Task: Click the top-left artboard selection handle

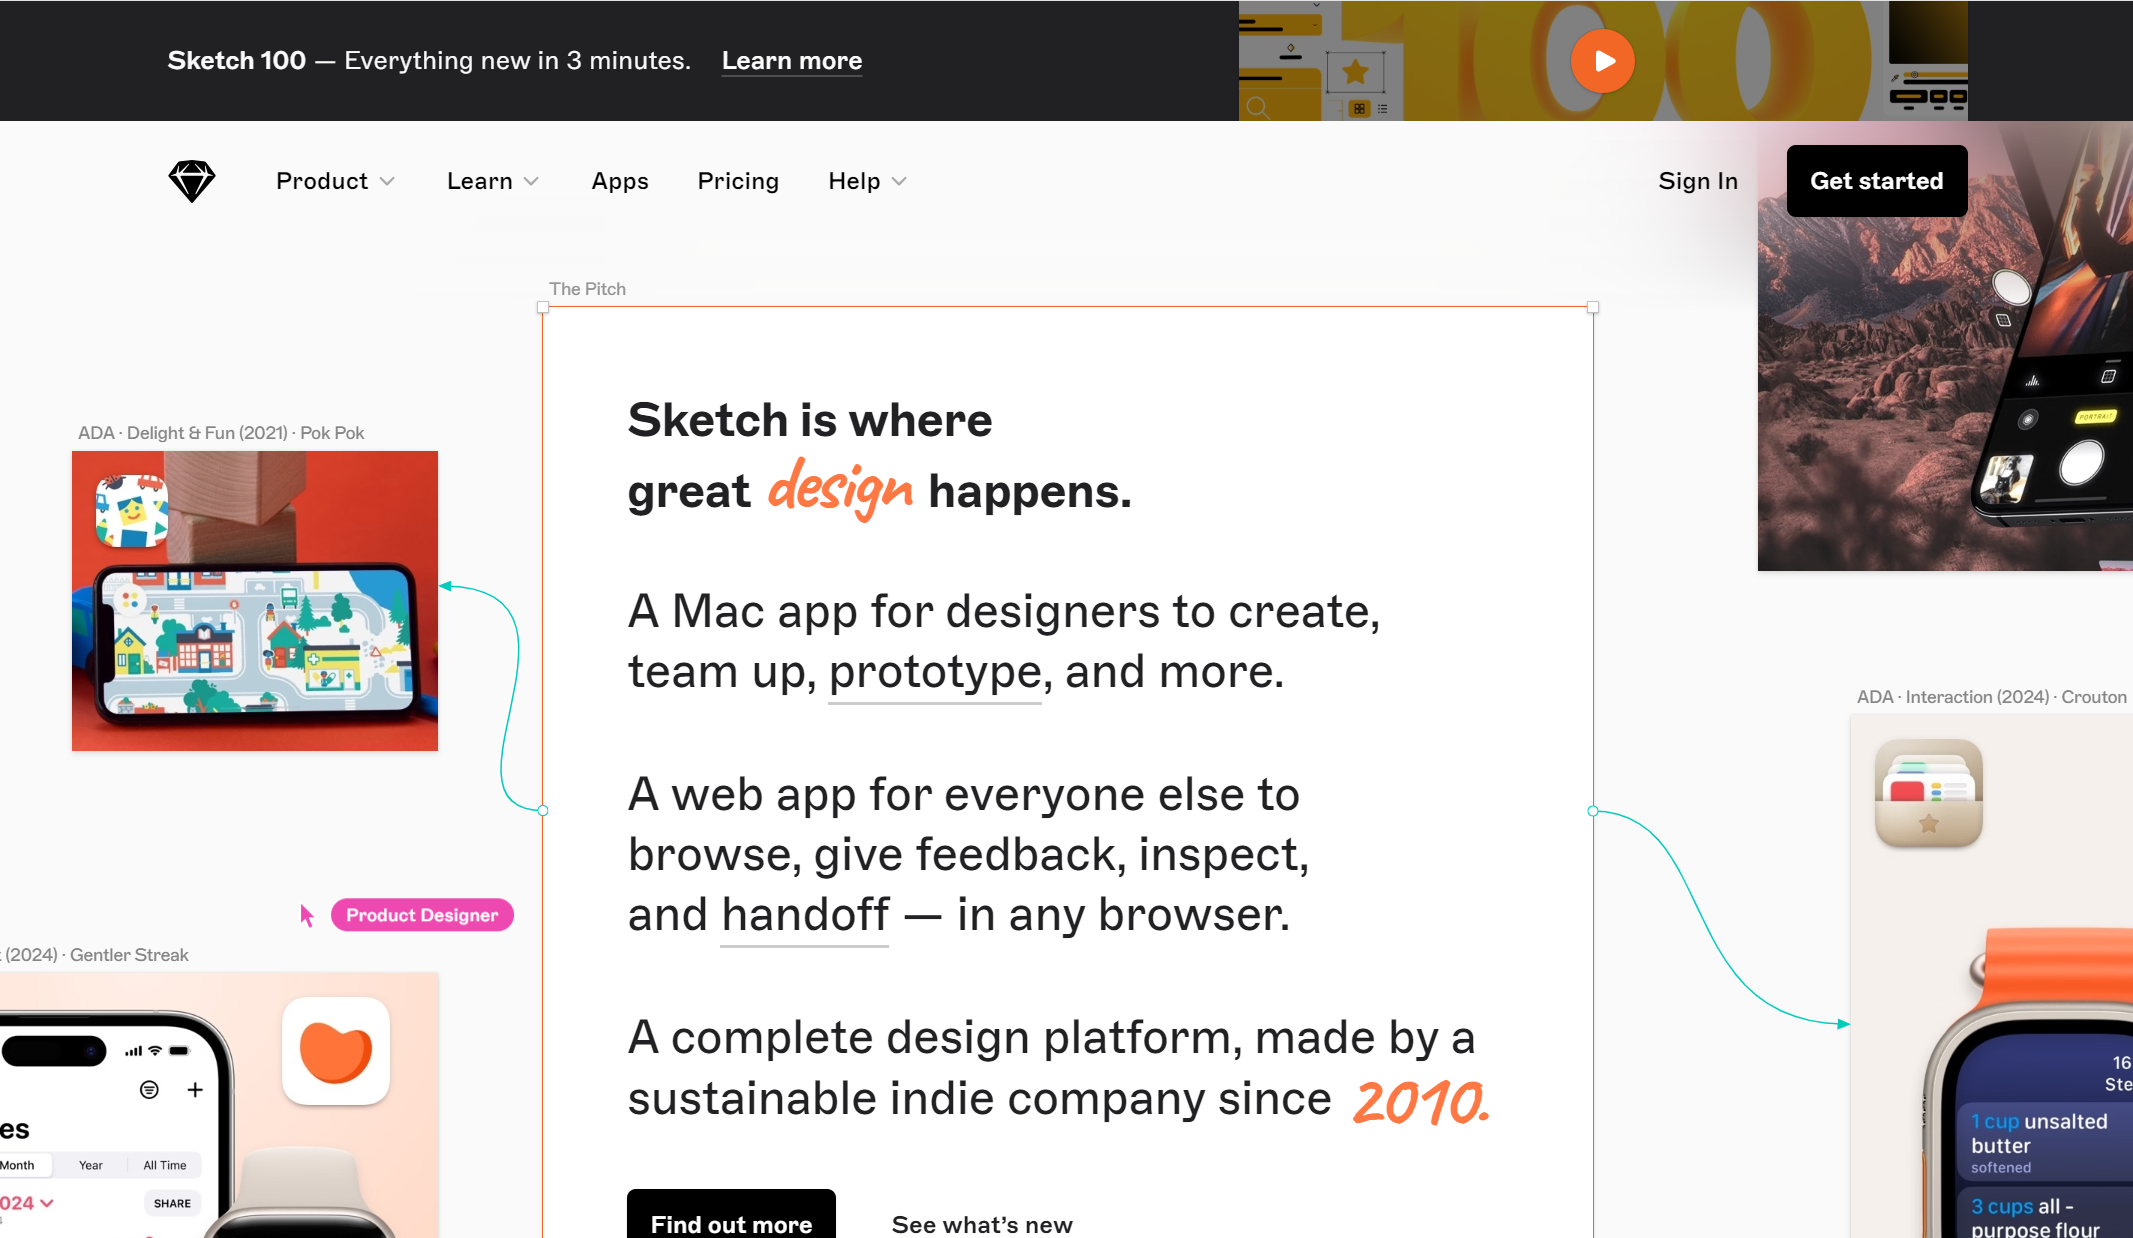Action: click(543, 307)
